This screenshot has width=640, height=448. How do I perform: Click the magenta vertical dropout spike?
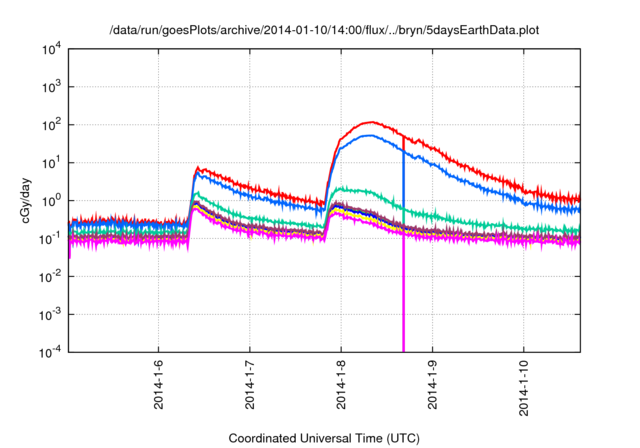(x=404, y=292)
